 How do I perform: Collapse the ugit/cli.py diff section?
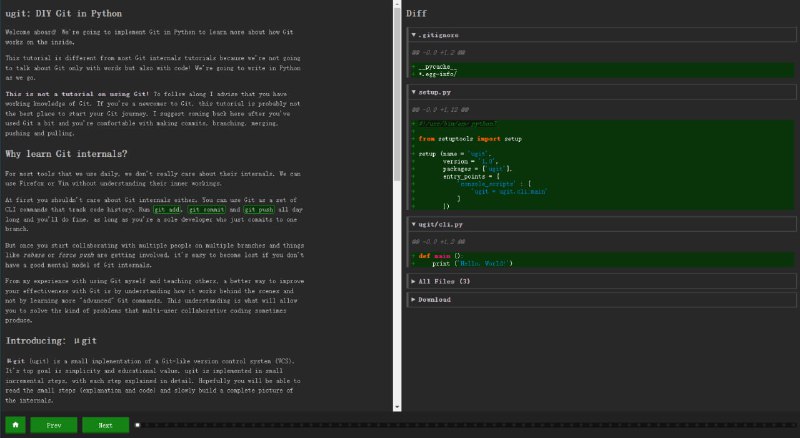click(602, 224)
